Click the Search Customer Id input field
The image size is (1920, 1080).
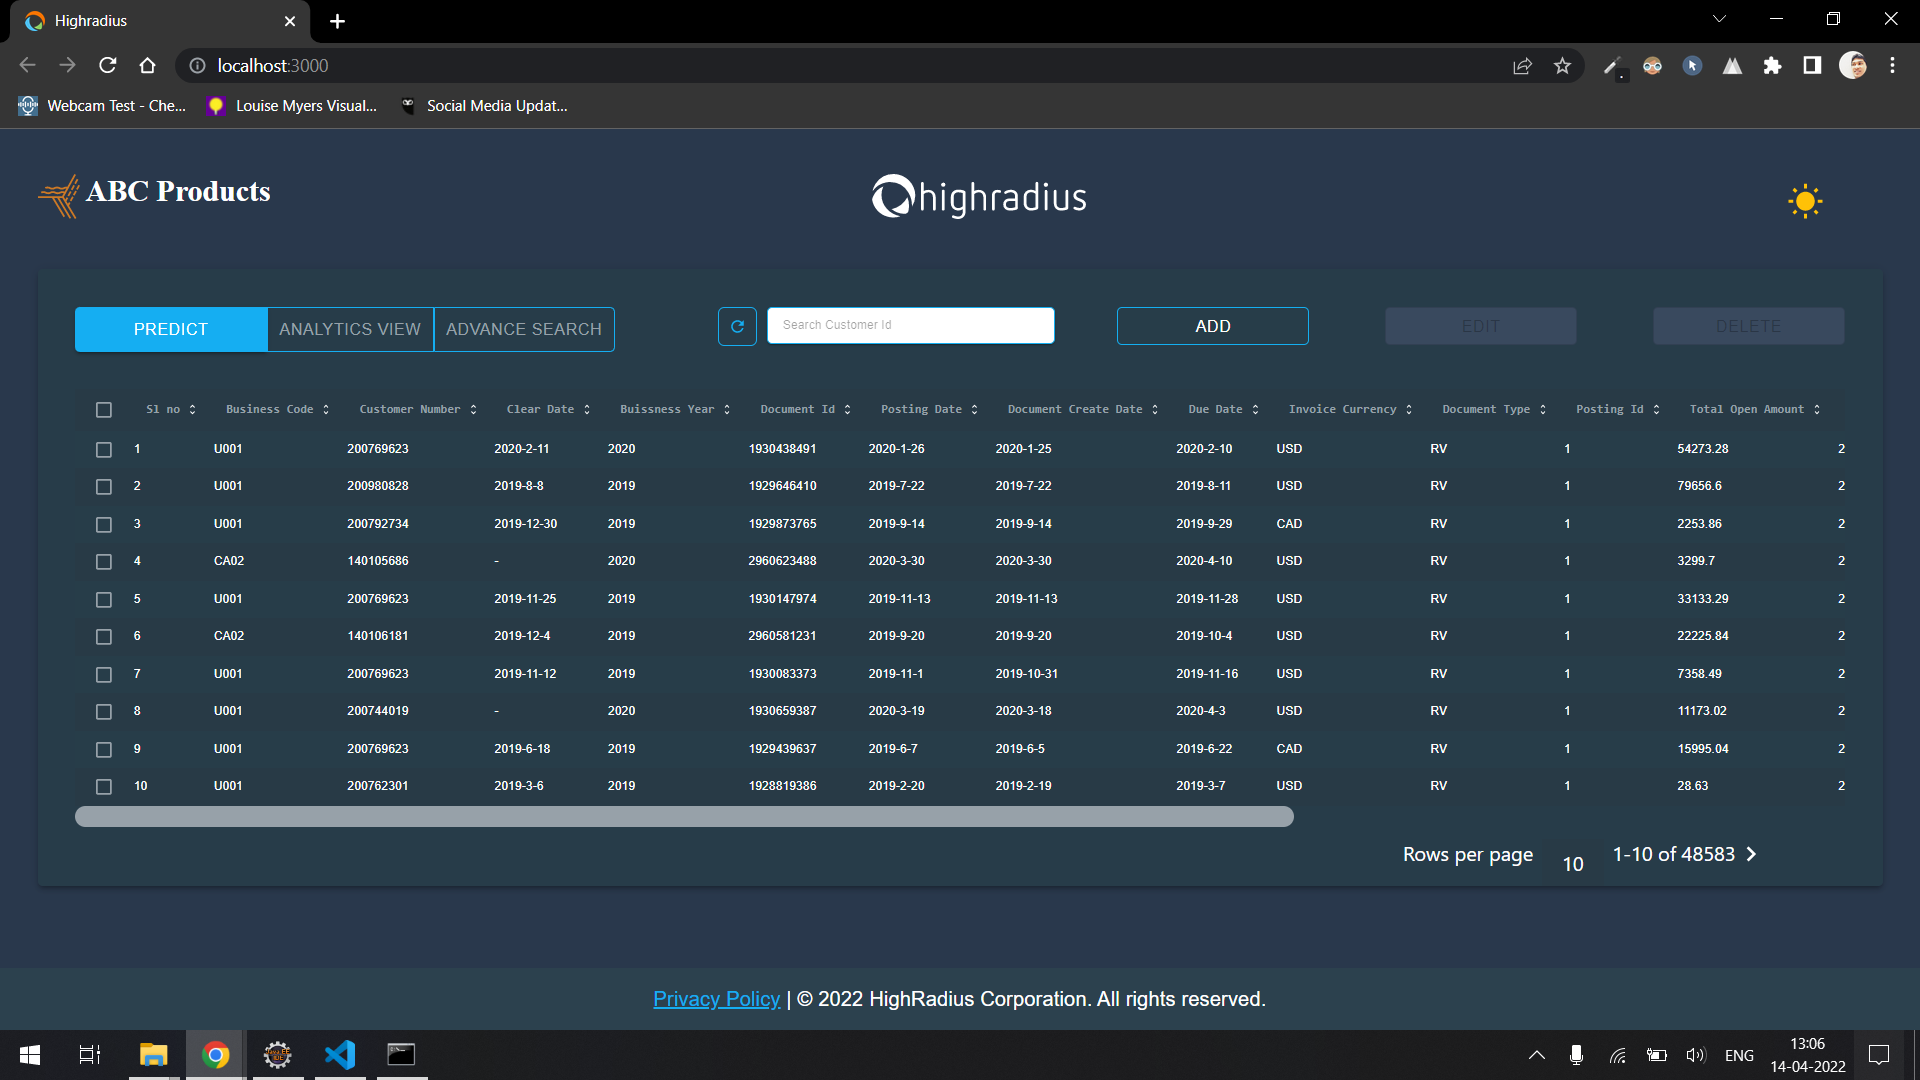[x=910, y=325]
